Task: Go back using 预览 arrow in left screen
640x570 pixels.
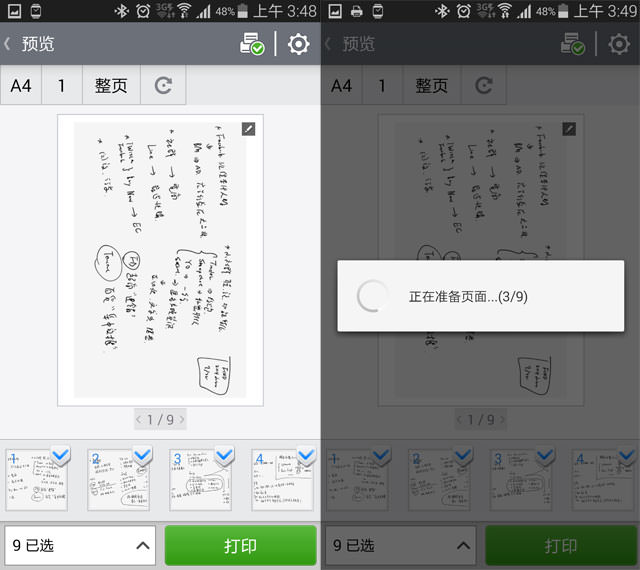Action: point(8,44)
